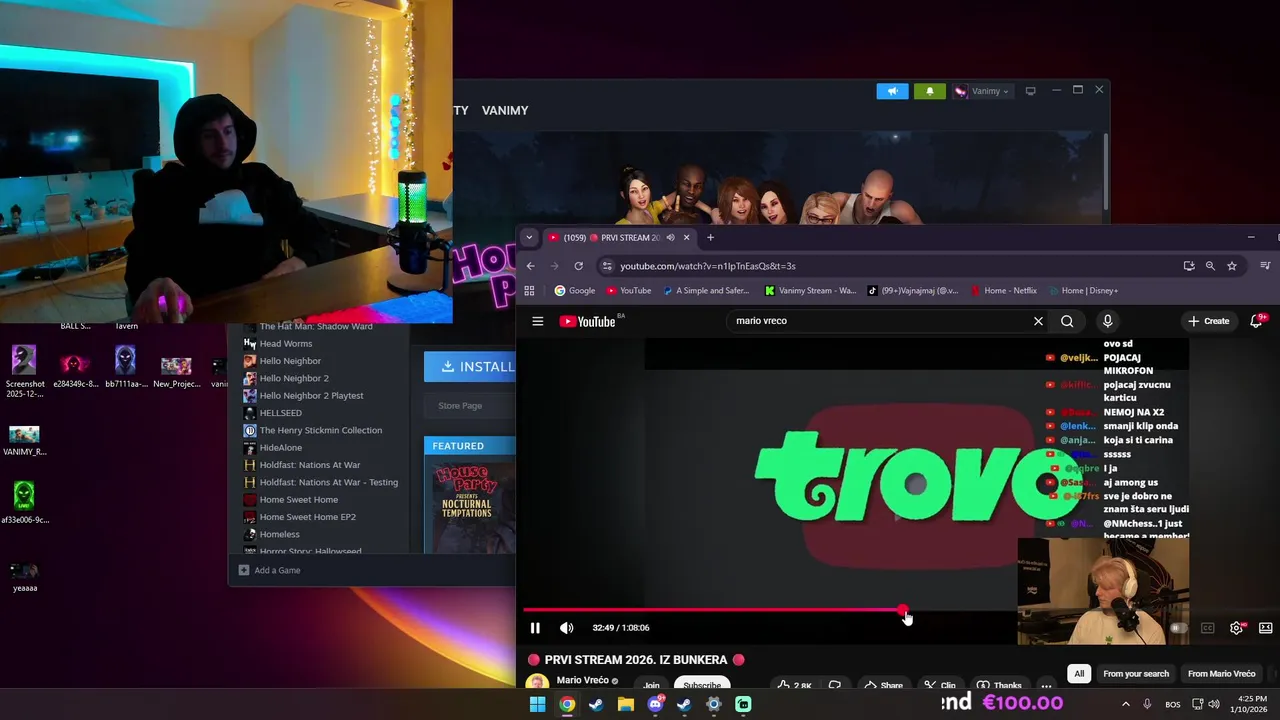Open YouTube player settings gear
The width and height of the screenshot is (1280, 720).
click(x=1236, y=628)
